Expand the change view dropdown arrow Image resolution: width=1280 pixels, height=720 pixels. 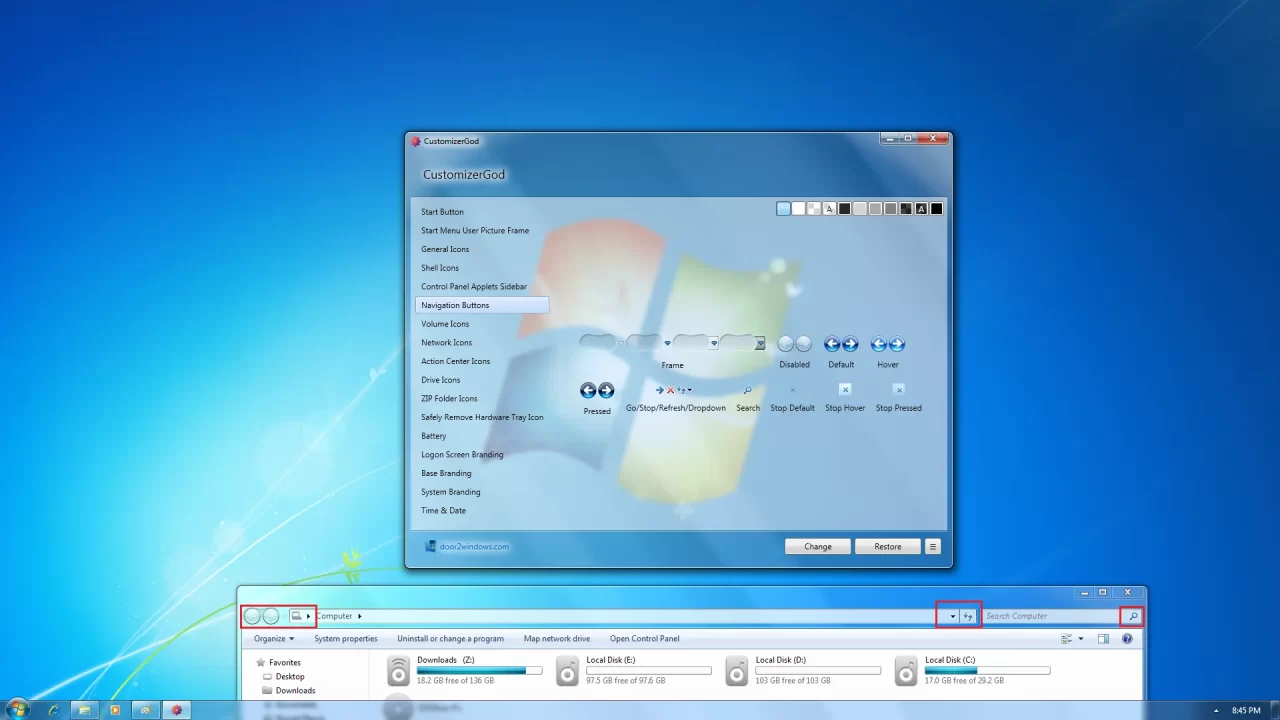(1079, 638)
